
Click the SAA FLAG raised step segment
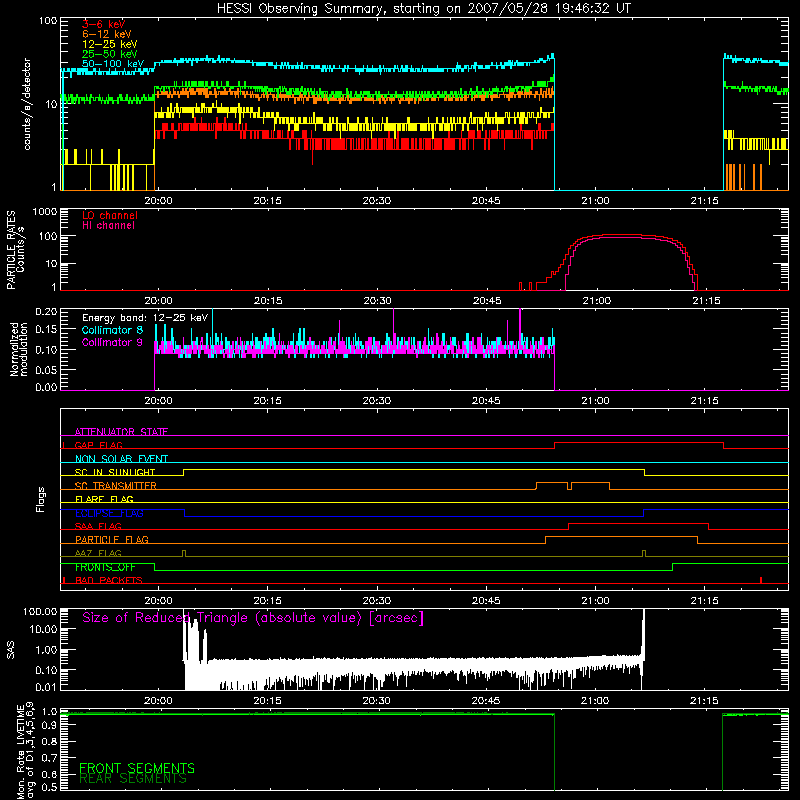pyautogui.click(x=639, y=523)
